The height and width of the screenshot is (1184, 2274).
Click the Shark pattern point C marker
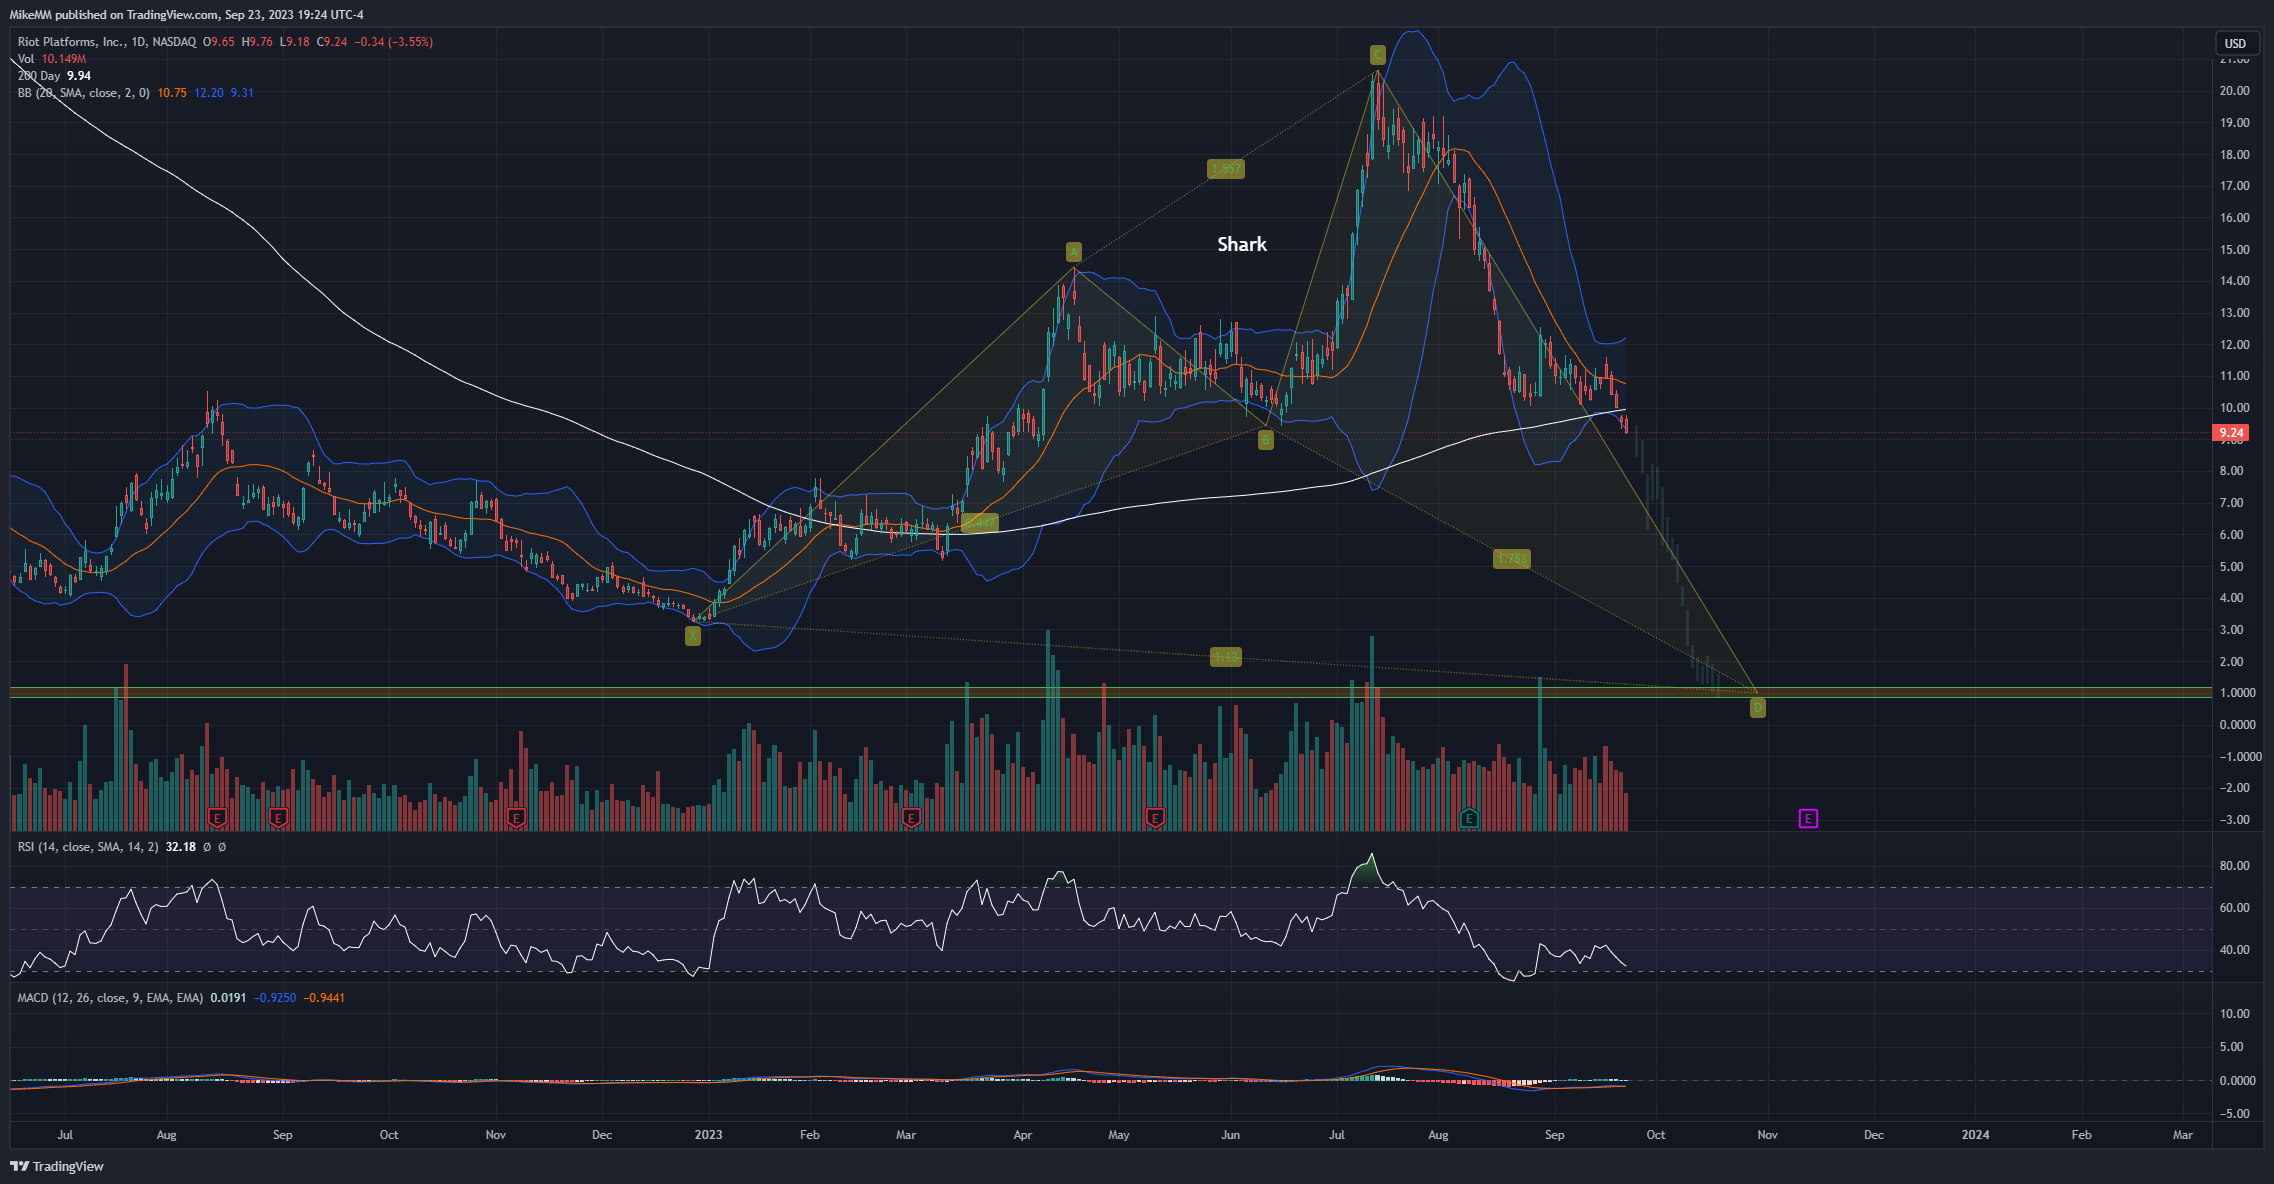(1377, 55)
